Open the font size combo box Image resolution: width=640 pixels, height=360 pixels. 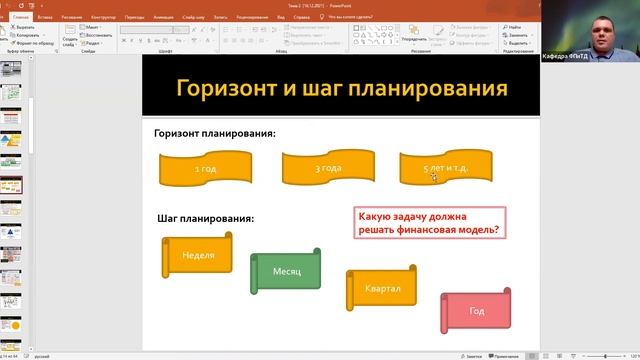pyautogui.click(x=181, y=30)
